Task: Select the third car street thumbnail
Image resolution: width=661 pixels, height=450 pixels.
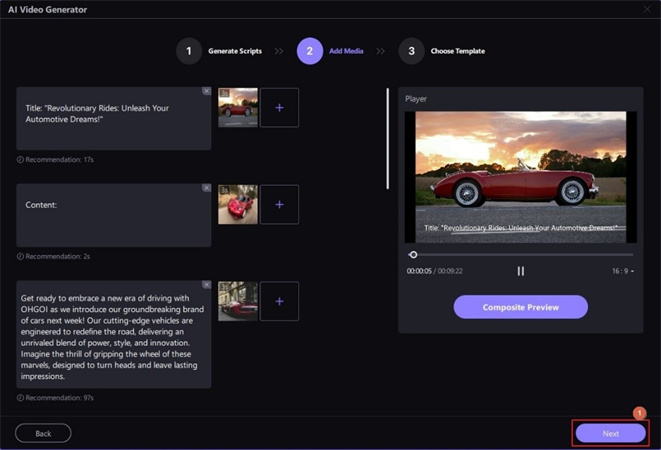Action: point(238,301)
